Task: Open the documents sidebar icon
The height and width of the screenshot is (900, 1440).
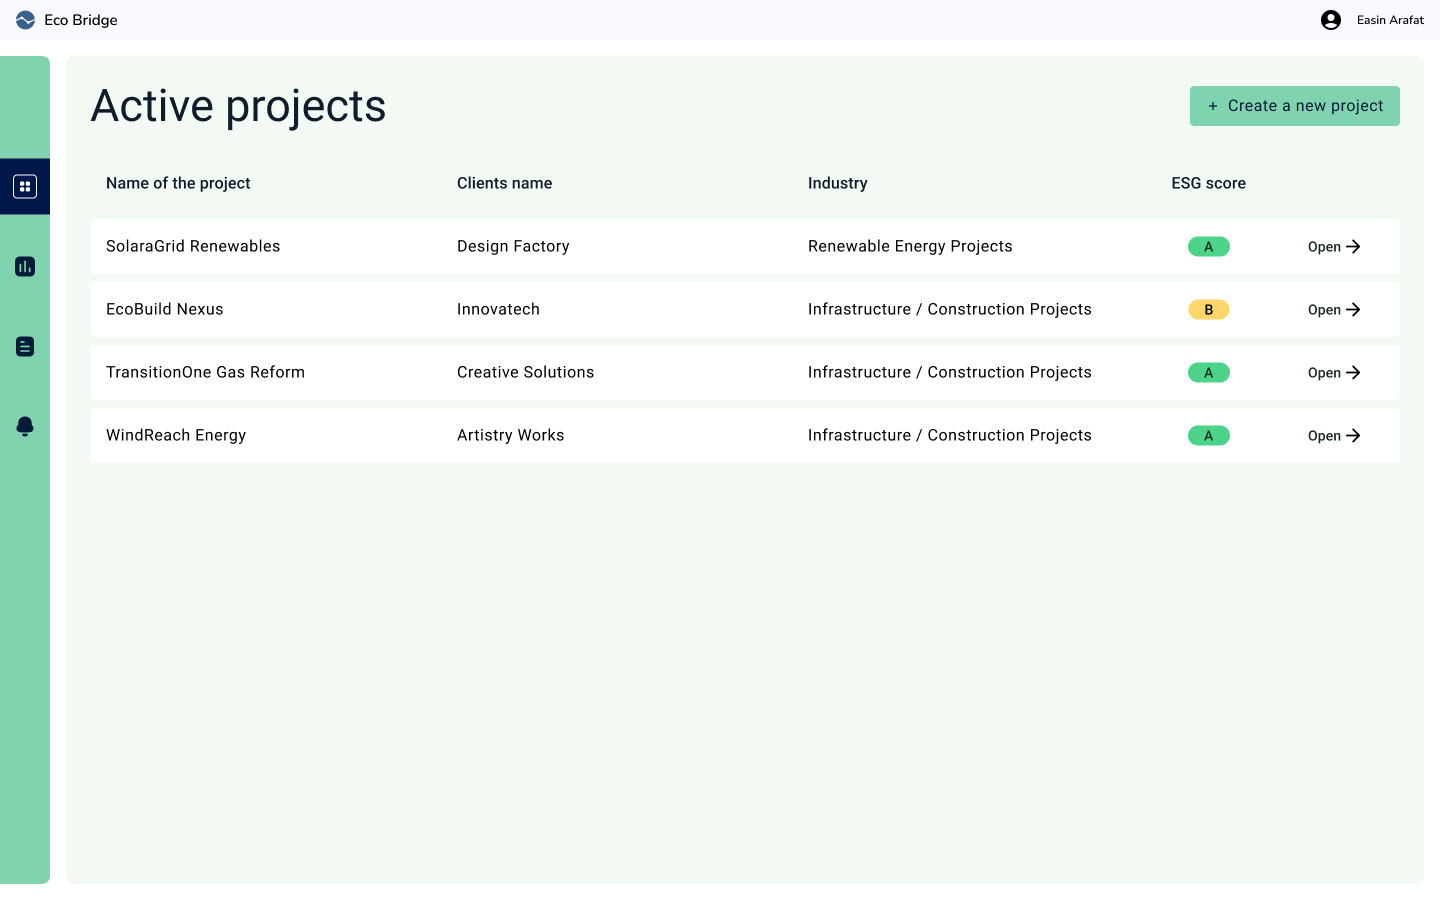Action: pyautogui.click(x=25, y=346)
